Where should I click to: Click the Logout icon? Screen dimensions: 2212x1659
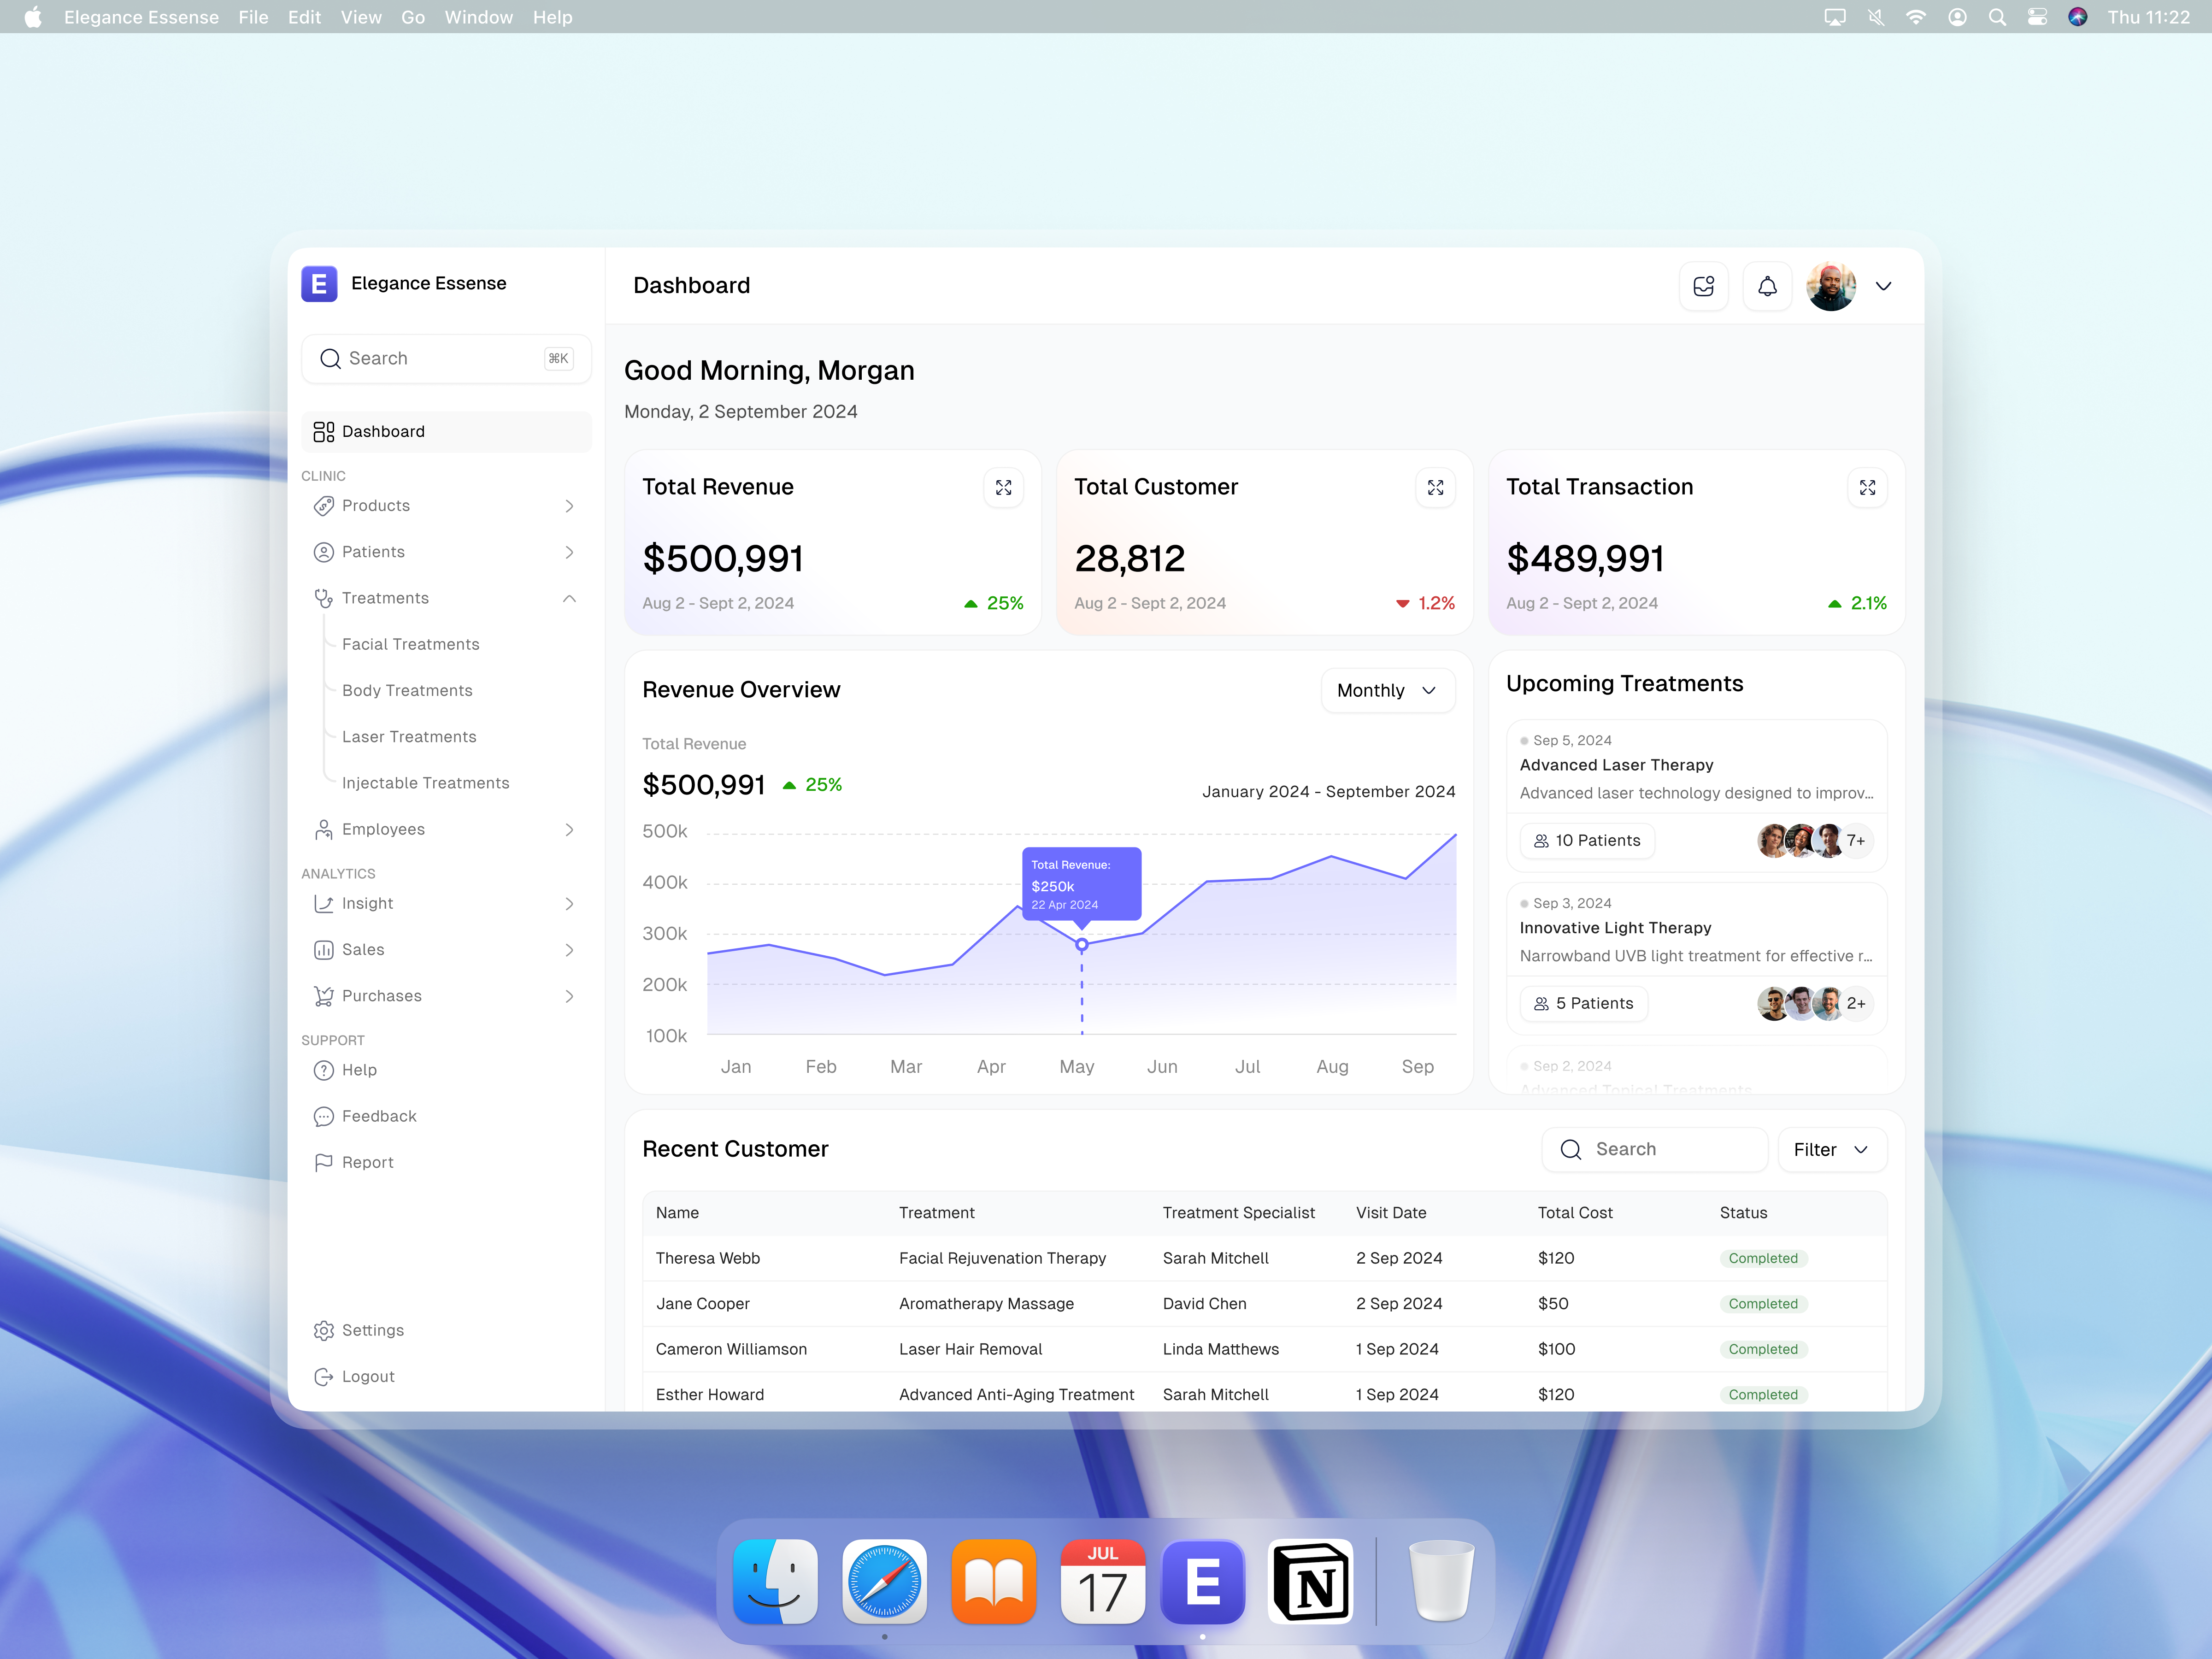click(323, 1377)
